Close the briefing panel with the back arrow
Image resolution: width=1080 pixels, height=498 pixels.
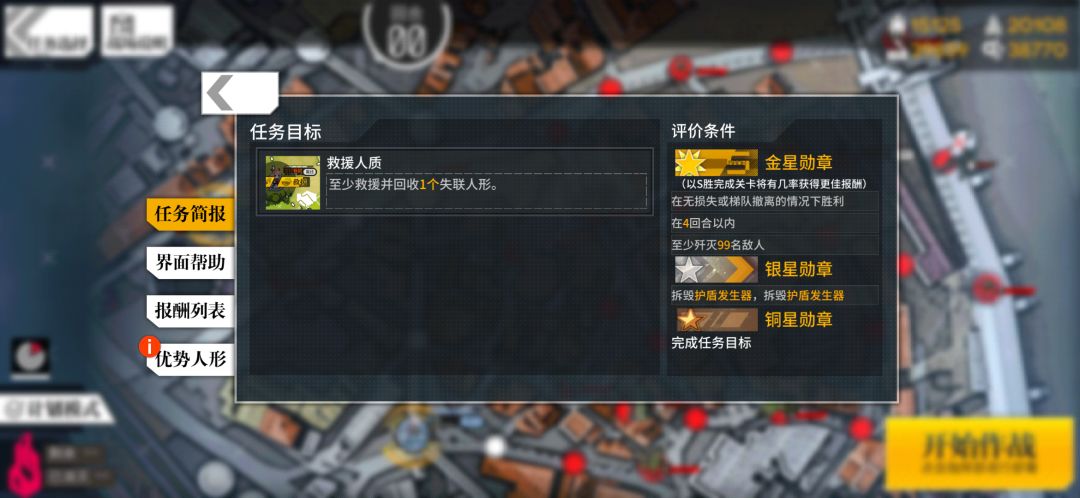(x=240, y=93)
